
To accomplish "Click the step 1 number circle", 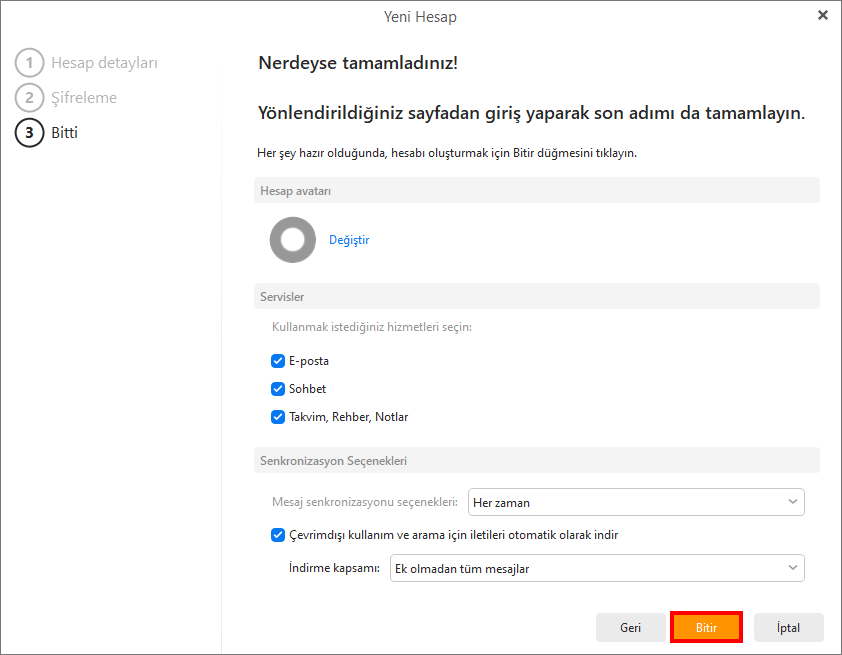I will 29,64.
